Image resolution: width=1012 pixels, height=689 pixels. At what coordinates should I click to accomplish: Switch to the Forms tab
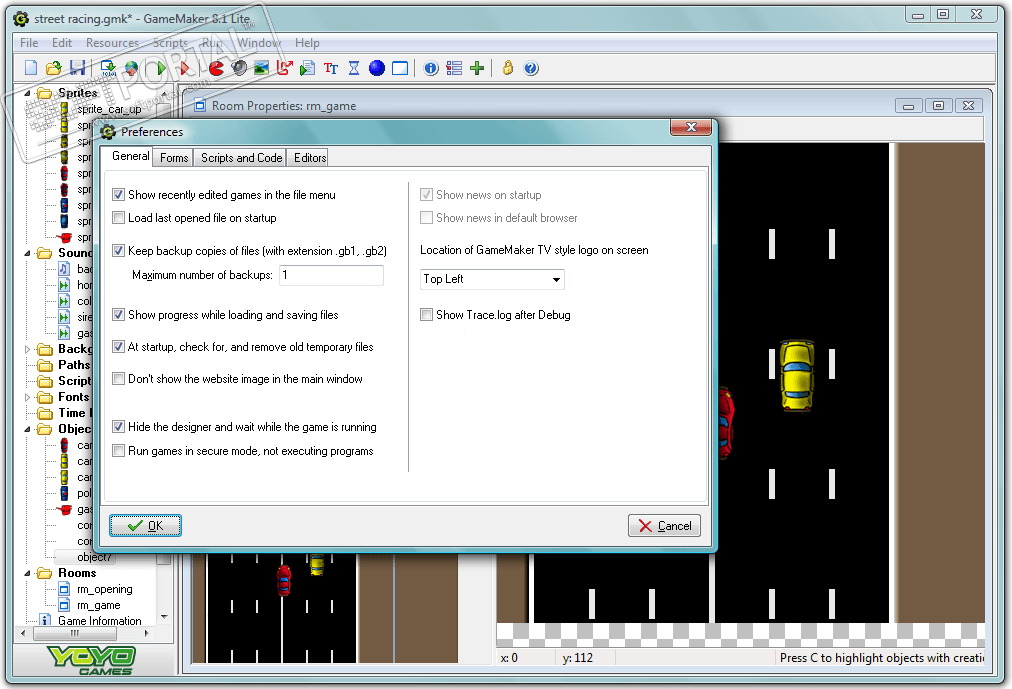[174, 157]
